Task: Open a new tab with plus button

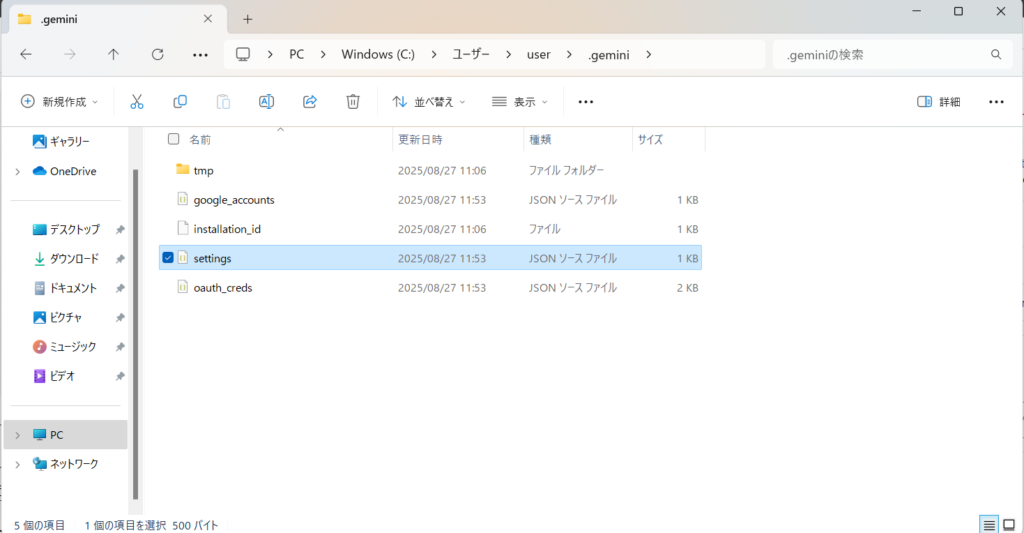Action: coord(248,19)
